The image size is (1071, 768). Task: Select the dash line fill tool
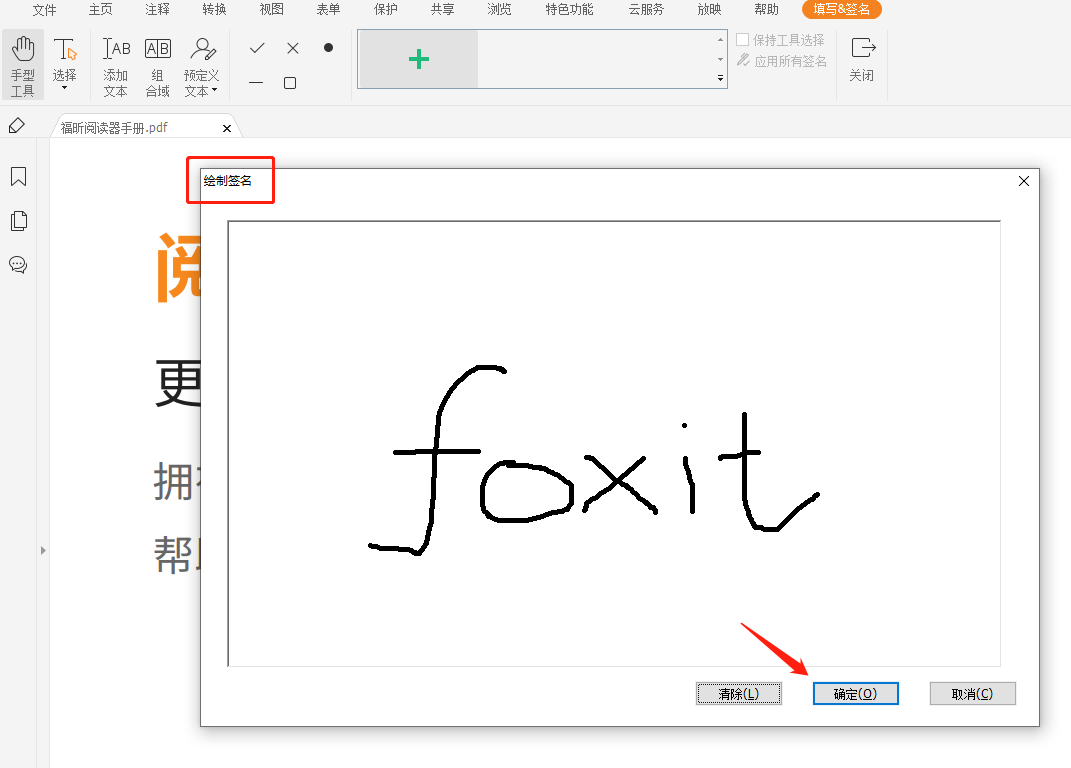[257, 83]
